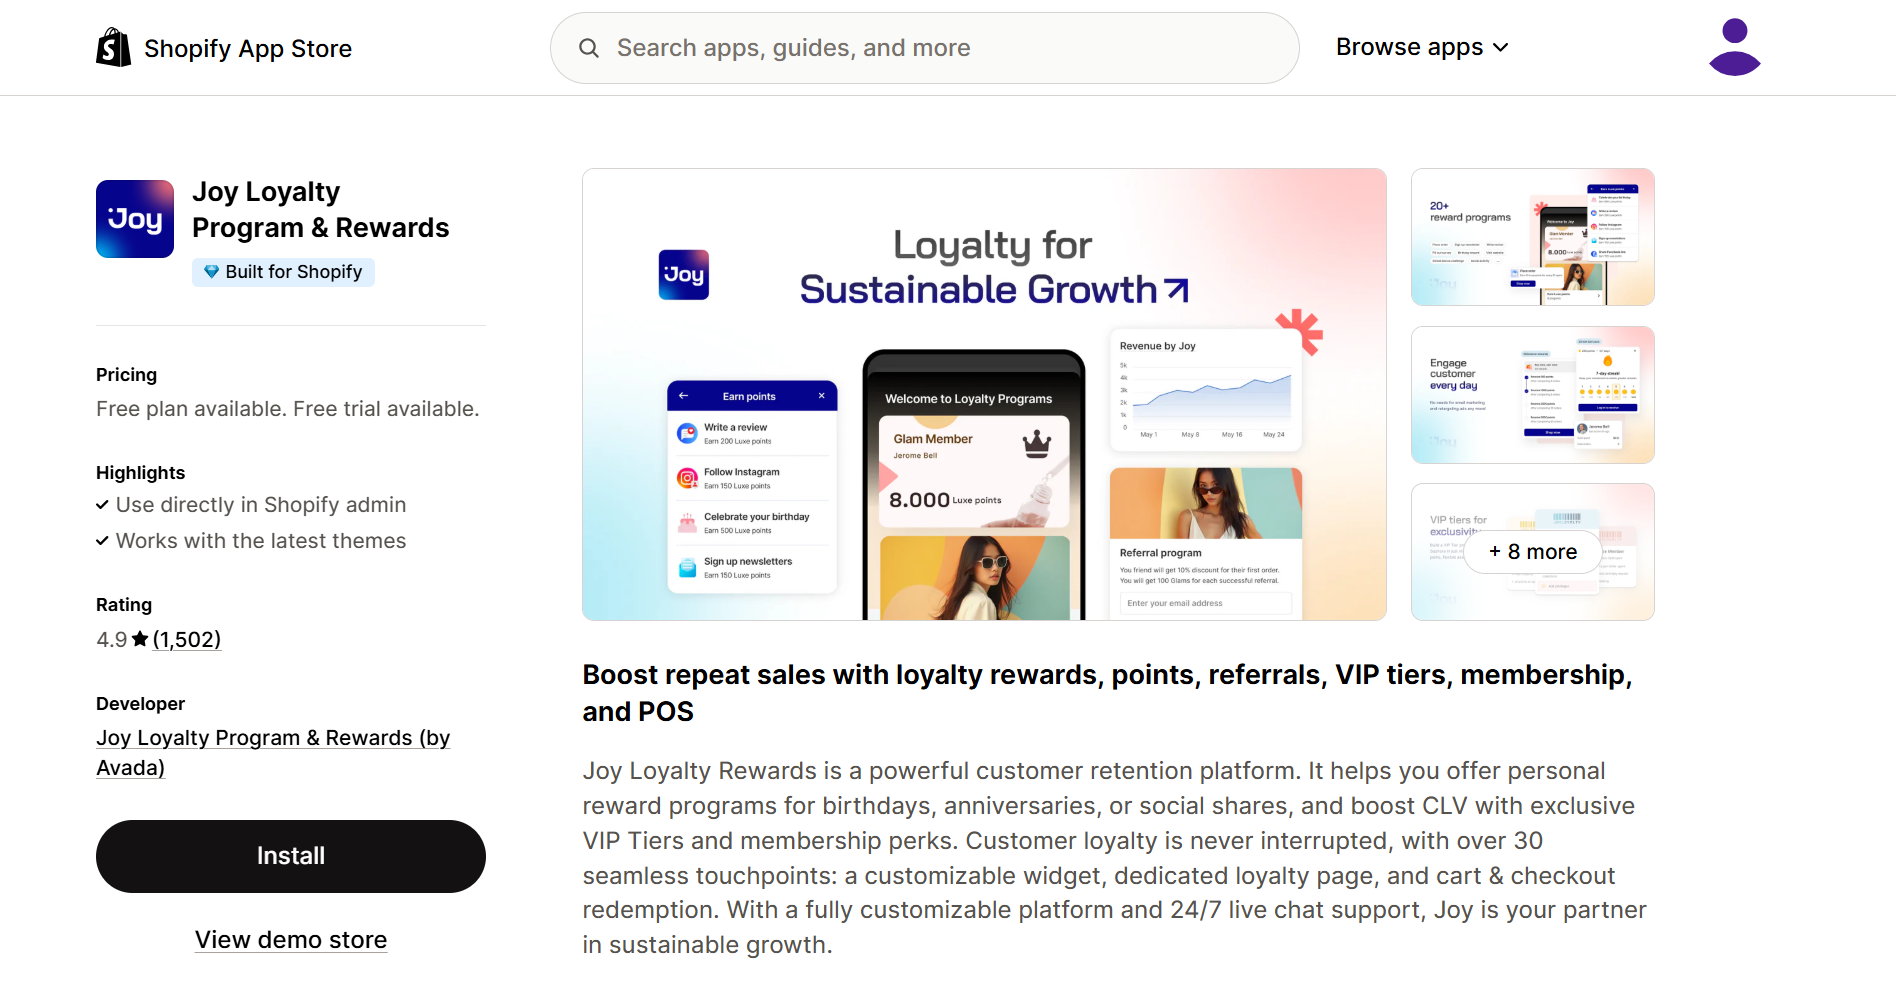1896x987 pixels.
Task: Open the Engage customer every day thumbnail
Action: 1532,395
